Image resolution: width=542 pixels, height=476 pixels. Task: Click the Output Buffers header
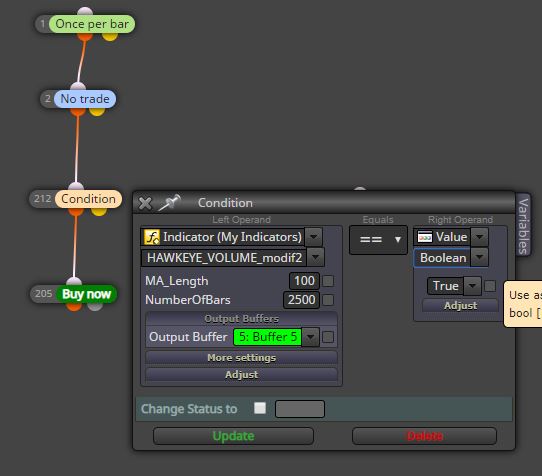coord(241,318)
